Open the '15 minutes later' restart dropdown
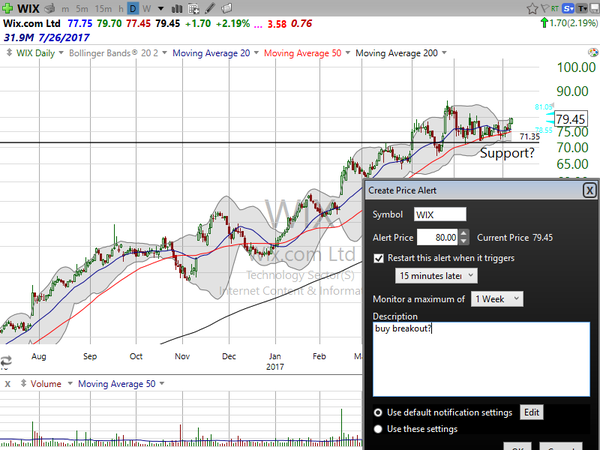The width and height of the screenshot is (600, 450). 436,276
